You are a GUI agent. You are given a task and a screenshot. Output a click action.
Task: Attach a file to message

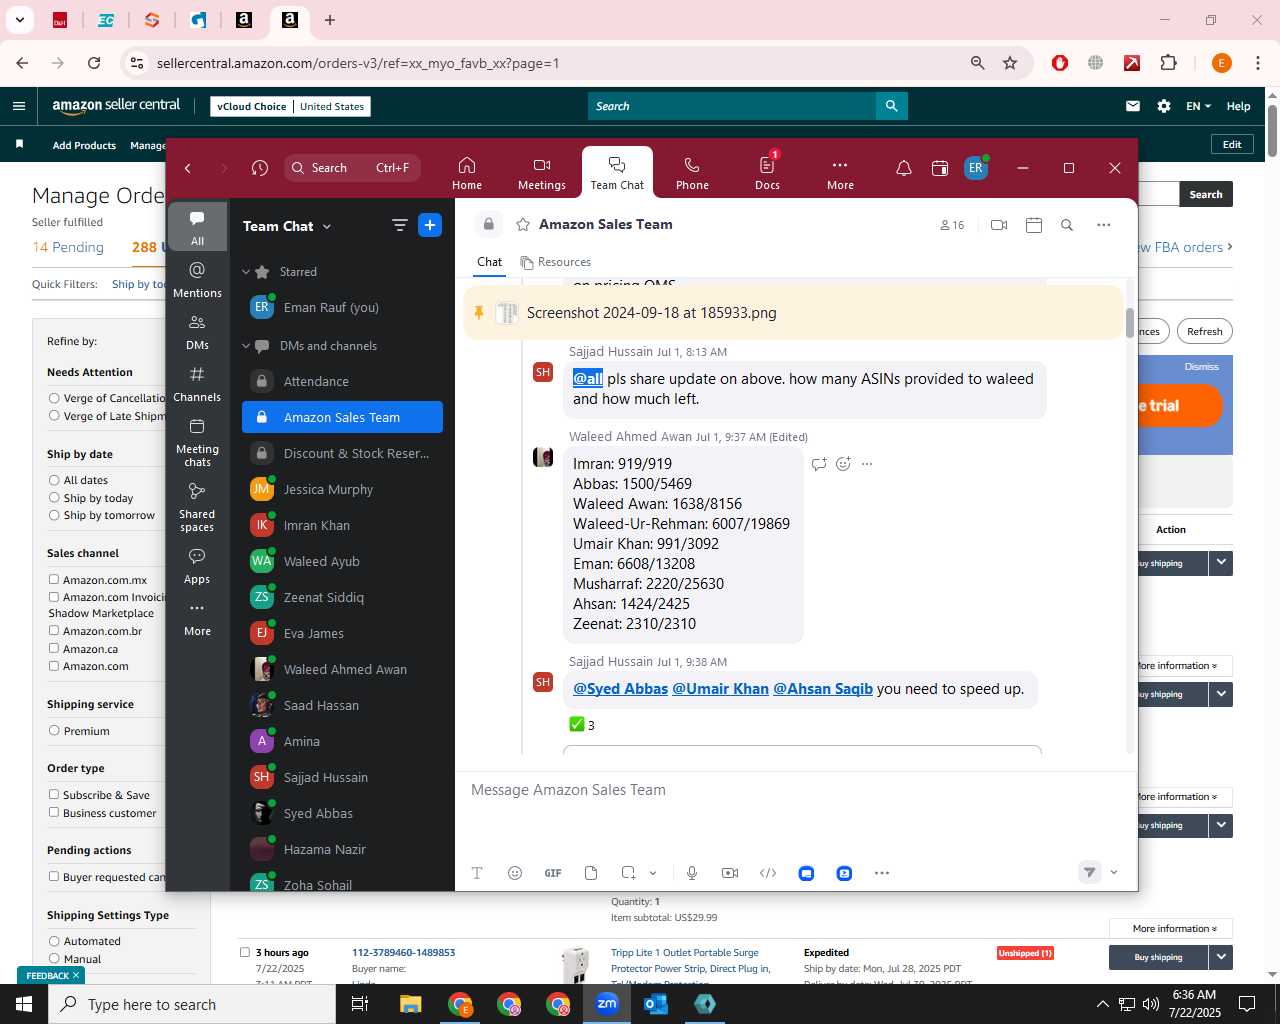click(591, 873)
